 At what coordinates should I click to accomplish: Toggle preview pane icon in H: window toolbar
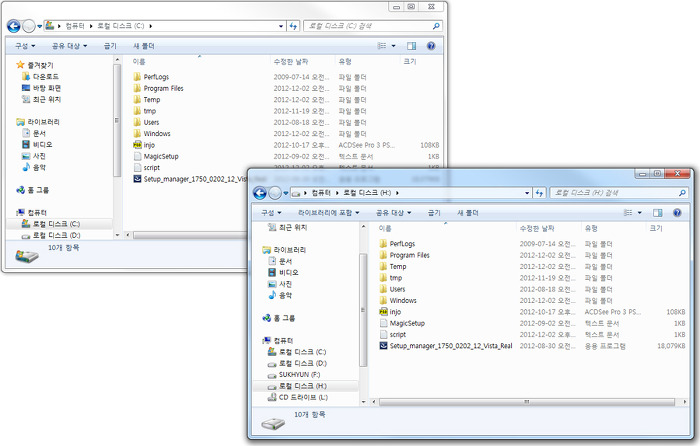pyautogui.click(x=657, y=213)
